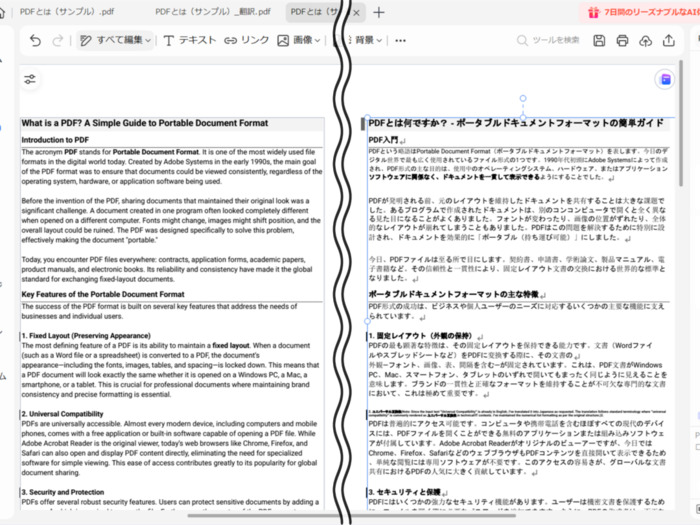This screenshot has height=525, width=700.
Task: Switch to PDFとは（サンプル）.pdf tab
Action: [67, 12]
